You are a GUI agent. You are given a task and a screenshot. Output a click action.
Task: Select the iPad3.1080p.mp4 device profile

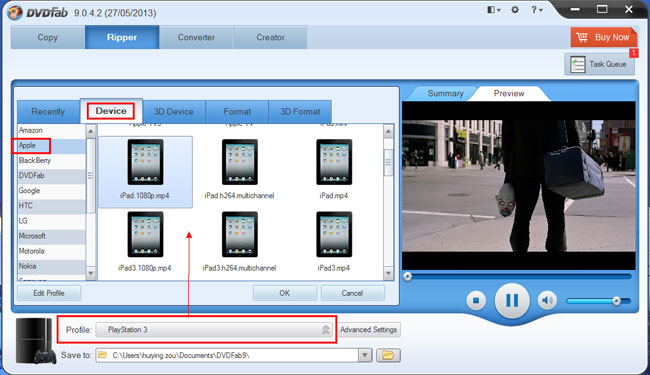[x=145, y=242]
